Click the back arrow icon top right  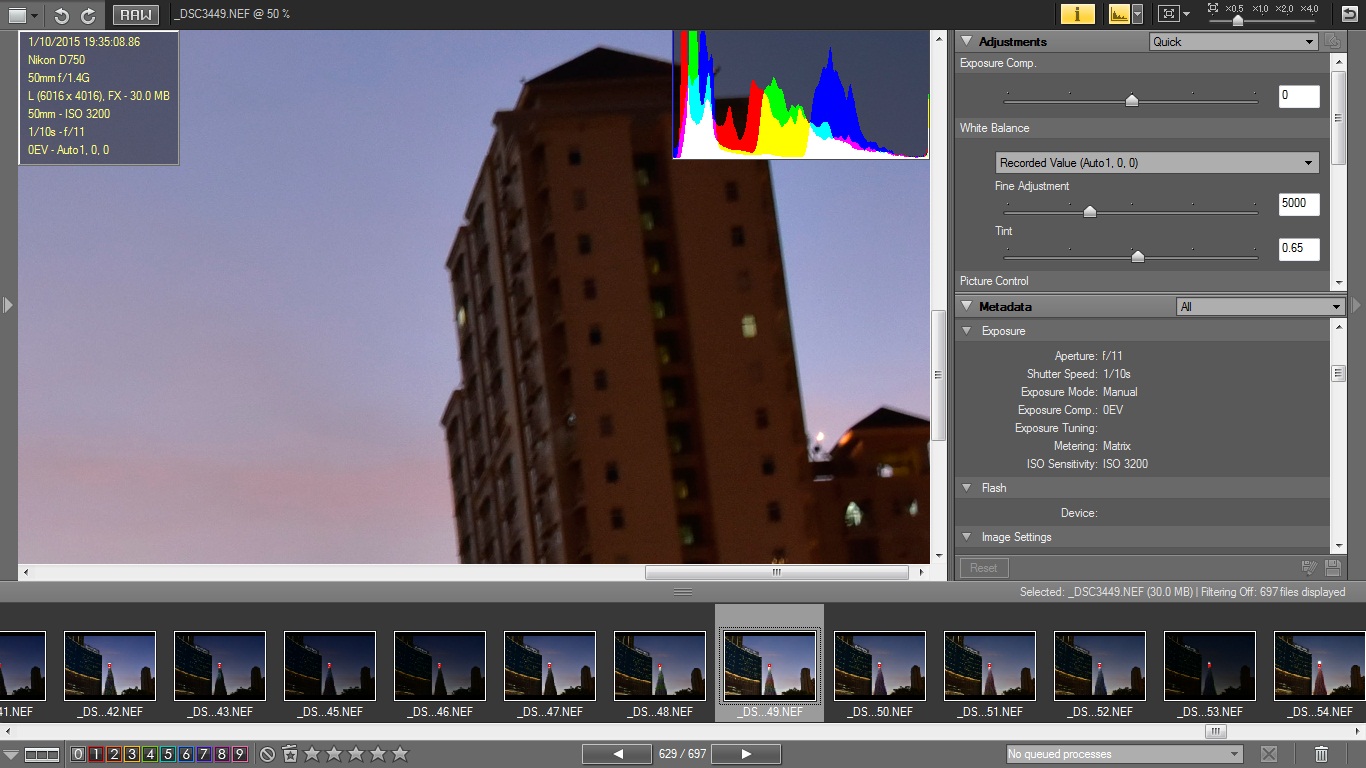coord(1349,14)
